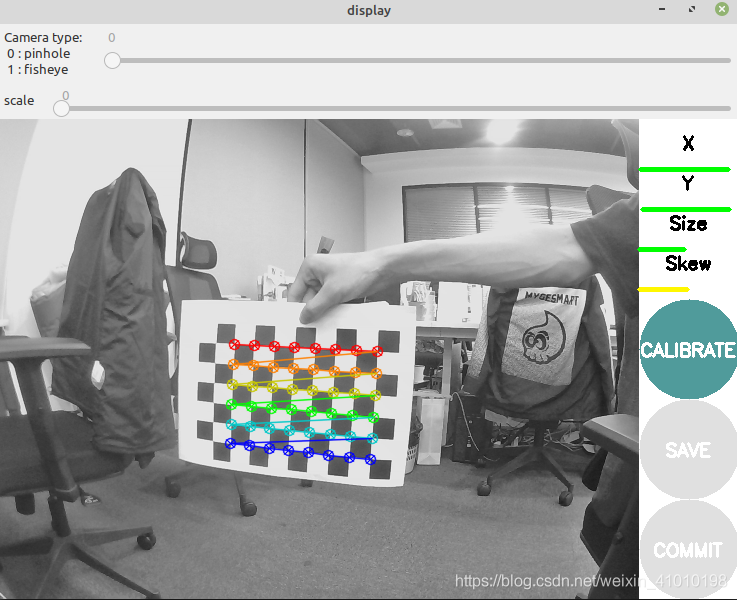This screenshot has width=737, height=600.
Task: Click the '0 : pinhole' text
Action: pyautogui.click(x=39, y=54)
